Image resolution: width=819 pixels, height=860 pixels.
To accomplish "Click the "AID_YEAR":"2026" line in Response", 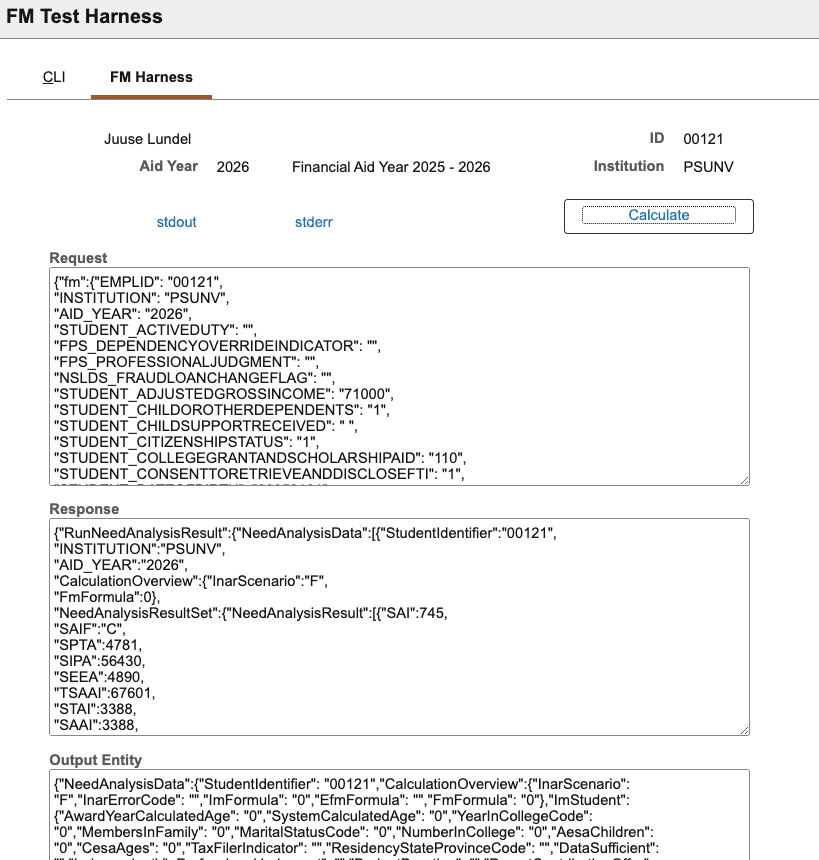I will 121,565.
